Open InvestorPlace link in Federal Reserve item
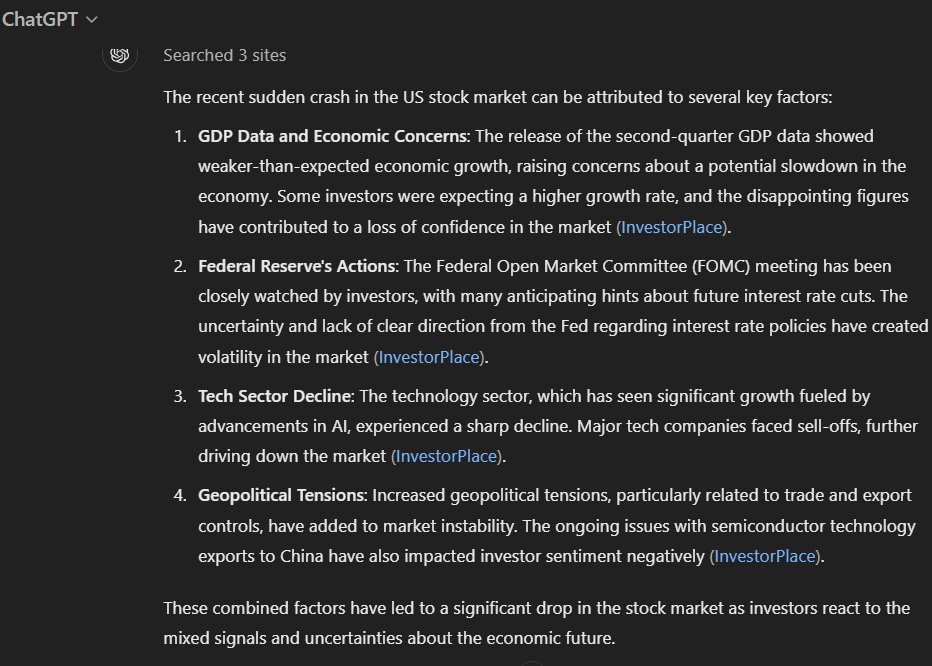This screenshot has height=666, width=932. coord(429,357)
